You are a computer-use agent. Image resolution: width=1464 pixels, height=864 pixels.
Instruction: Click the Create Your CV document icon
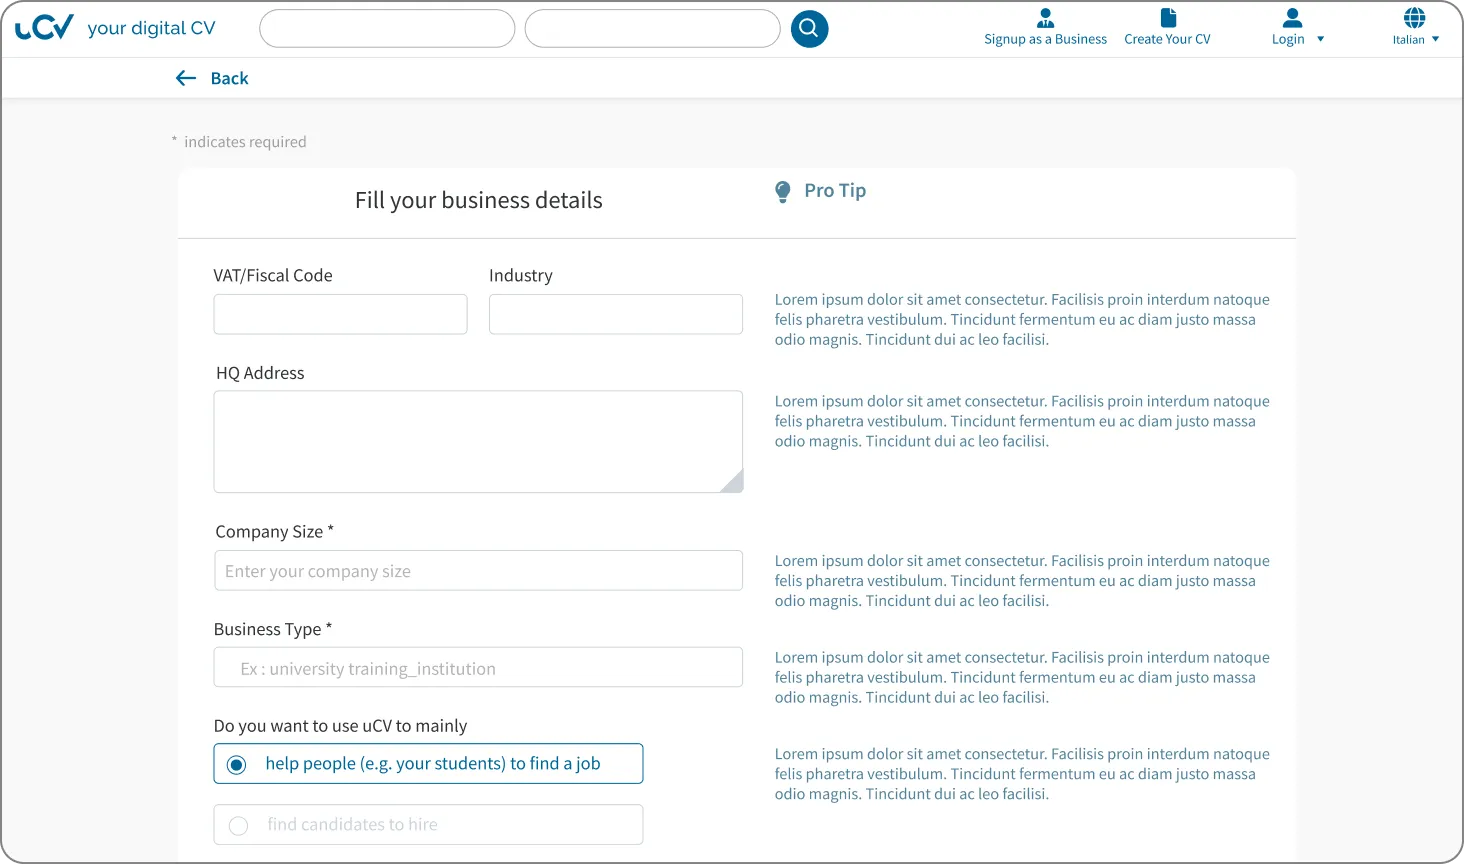click(1167, 18)
